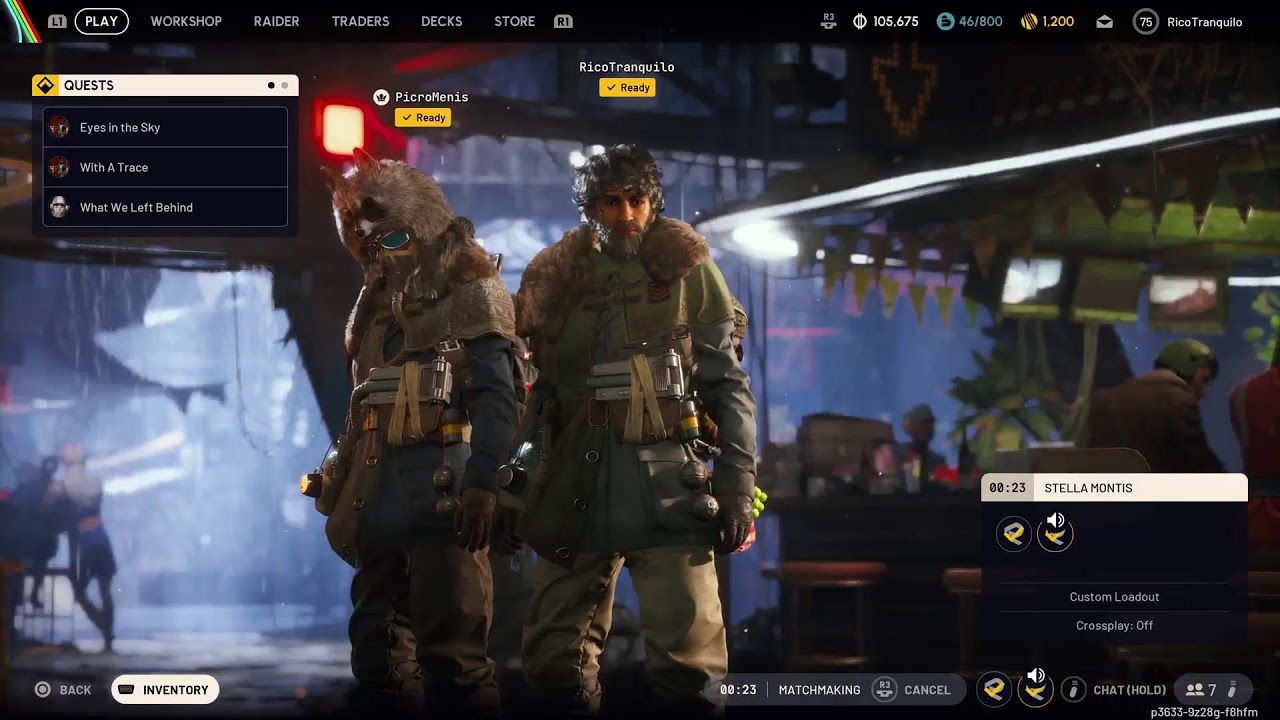This screenshot has width=1280, height=720.
Task: Click the Eyes in the Sky trader portrait
Action: [x=59, y=127]
